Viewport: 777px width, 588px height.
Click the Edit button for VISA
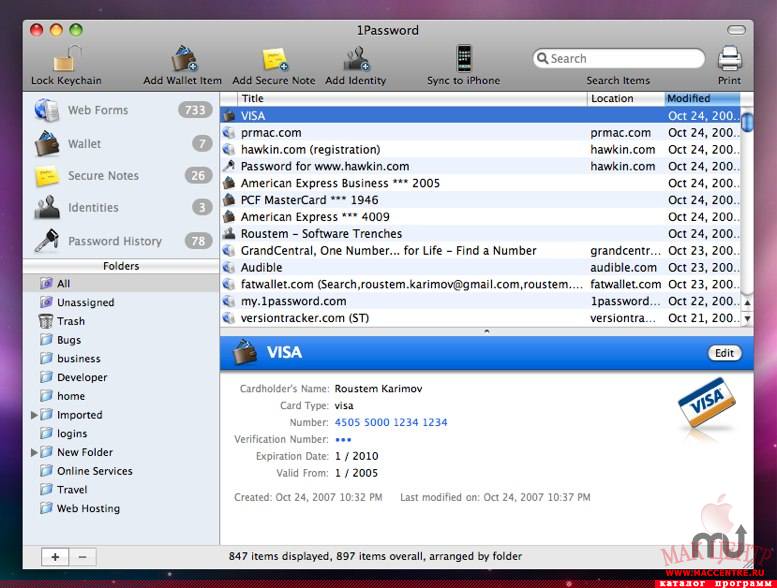(724, 353)
